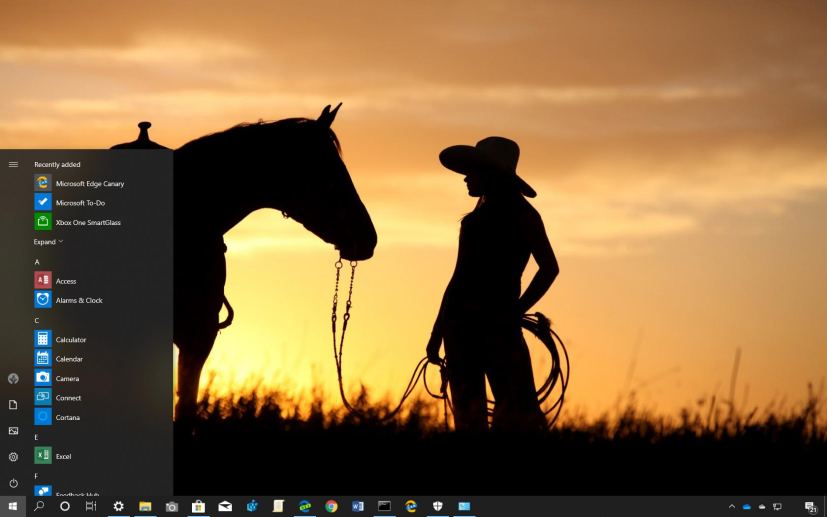Open the Camera icon on the taskbar

[171, 506]
